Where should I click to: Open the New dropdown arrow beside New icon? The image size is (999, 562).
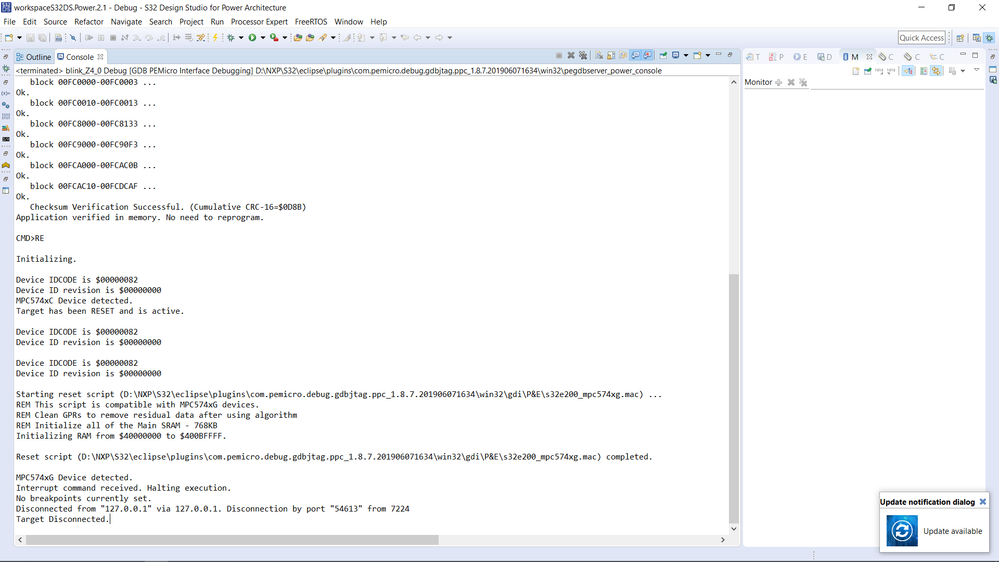19,38
